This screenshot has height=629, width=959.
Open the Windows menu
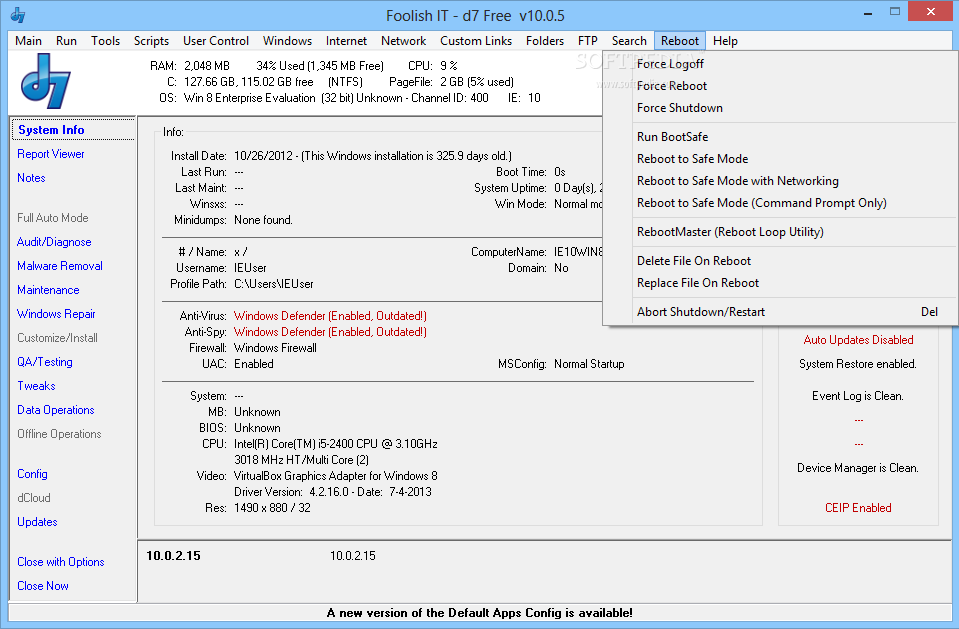pyautogui.click(x=287, y=41)
